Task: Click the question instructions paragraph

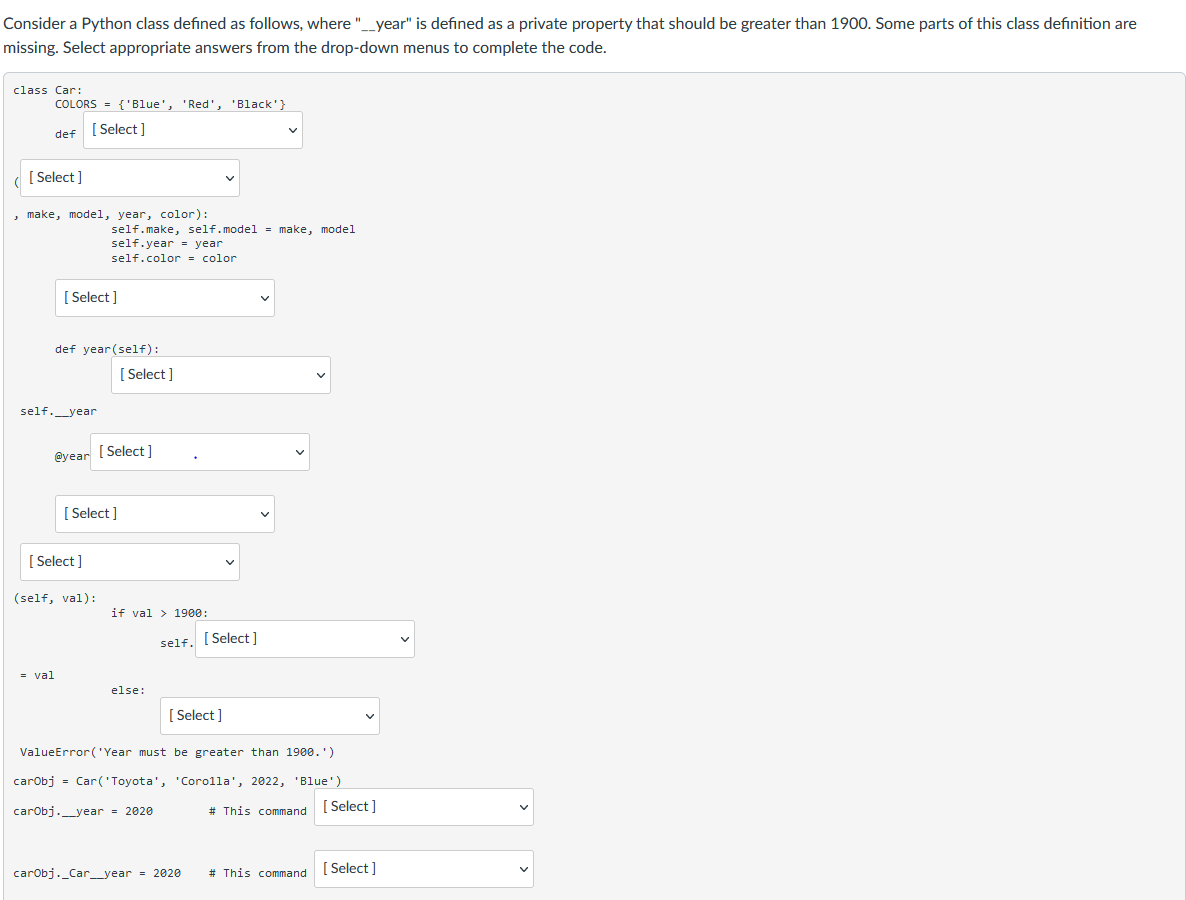Action: 570,36
